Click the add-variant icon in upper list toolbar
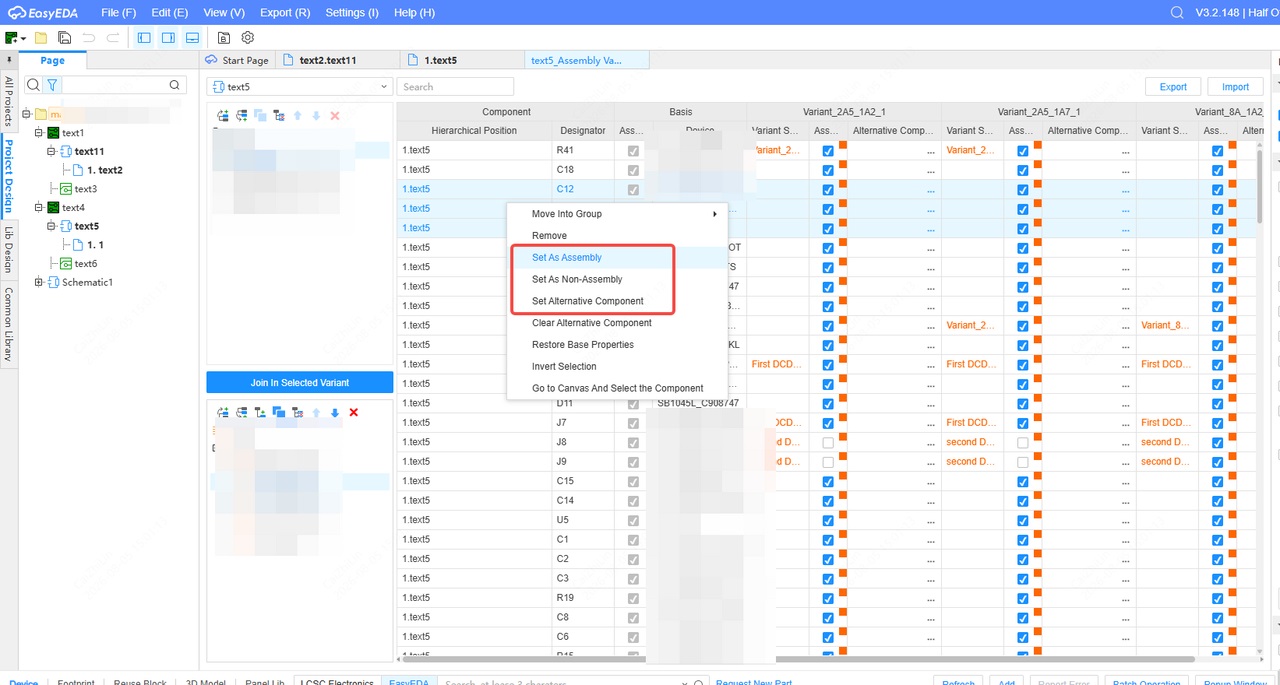The height and width of the screenshot is (685, 1280). coord(222,116)
